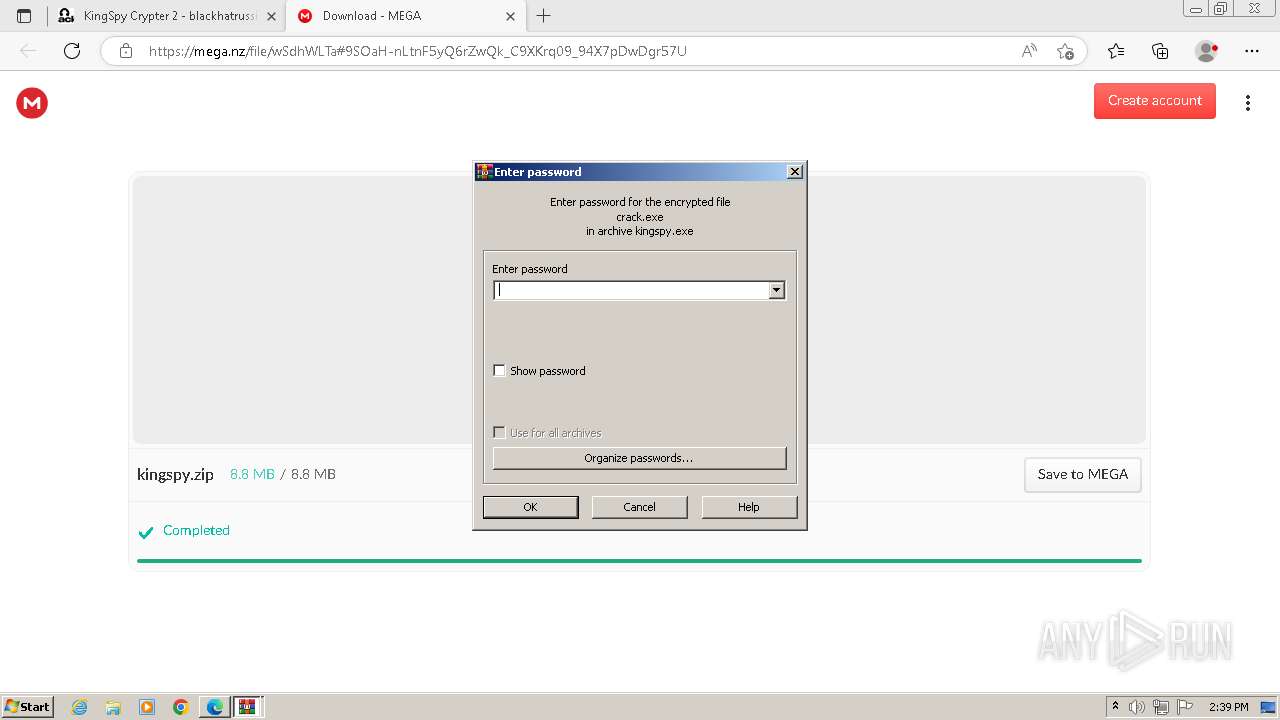1280x720 pixels.
Task: Open the MEGA three-dot options menu
Action: [x=1247, y=103]
